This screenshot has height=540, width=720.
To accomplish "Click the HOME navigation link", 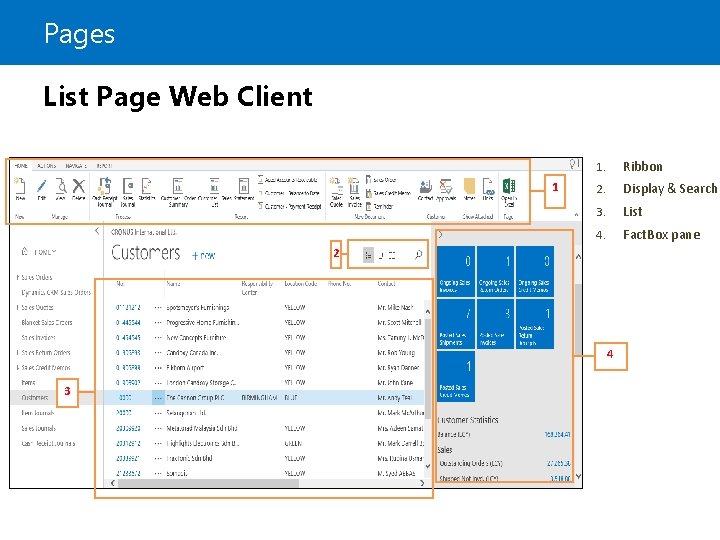I will point(39,252).
